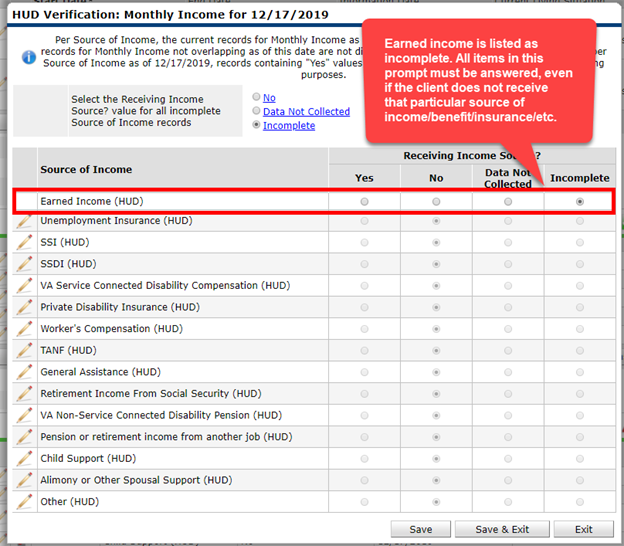
Task: Edit General Assistance (HUD) pencil icon
Action: (24, 372)
